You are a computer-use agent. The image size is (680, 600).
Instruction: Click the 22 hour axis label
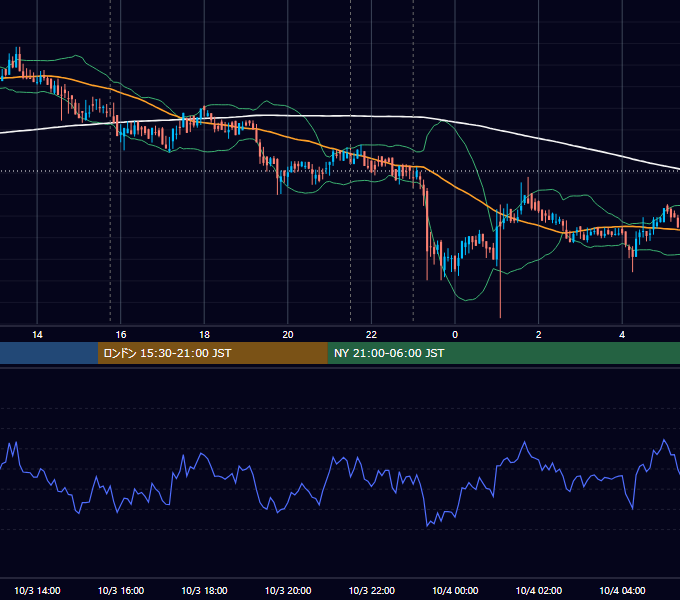[x=372, y=335]
